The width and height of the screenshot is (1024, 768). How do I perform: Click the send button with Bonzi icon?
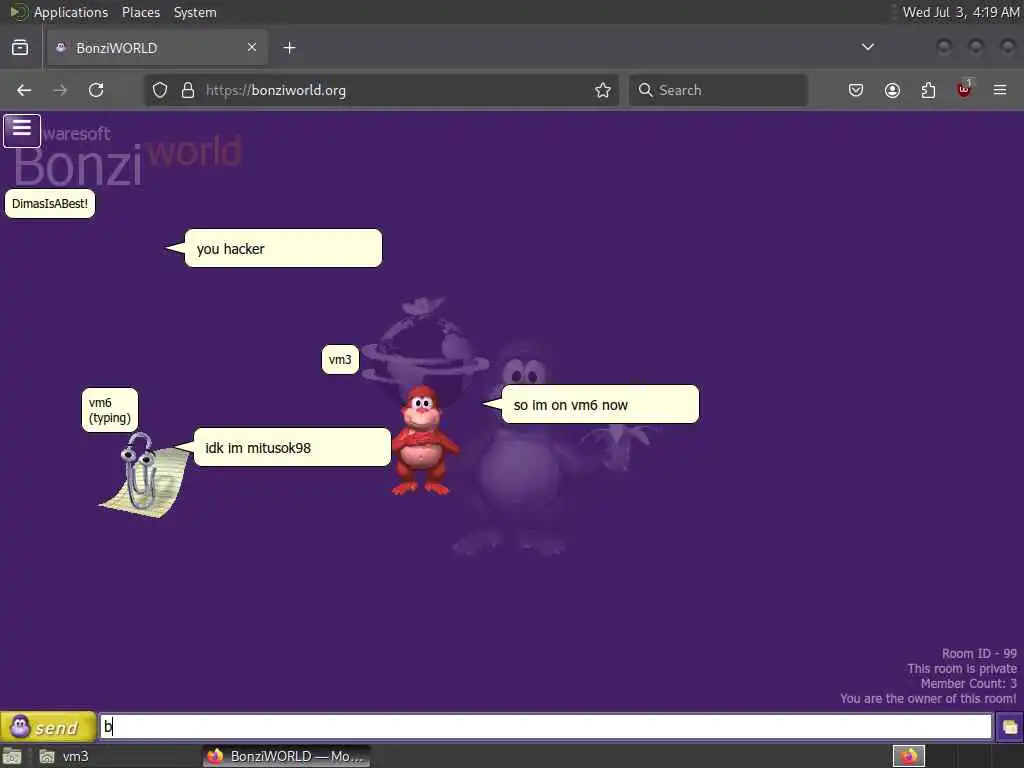click(x=48, y=727)
